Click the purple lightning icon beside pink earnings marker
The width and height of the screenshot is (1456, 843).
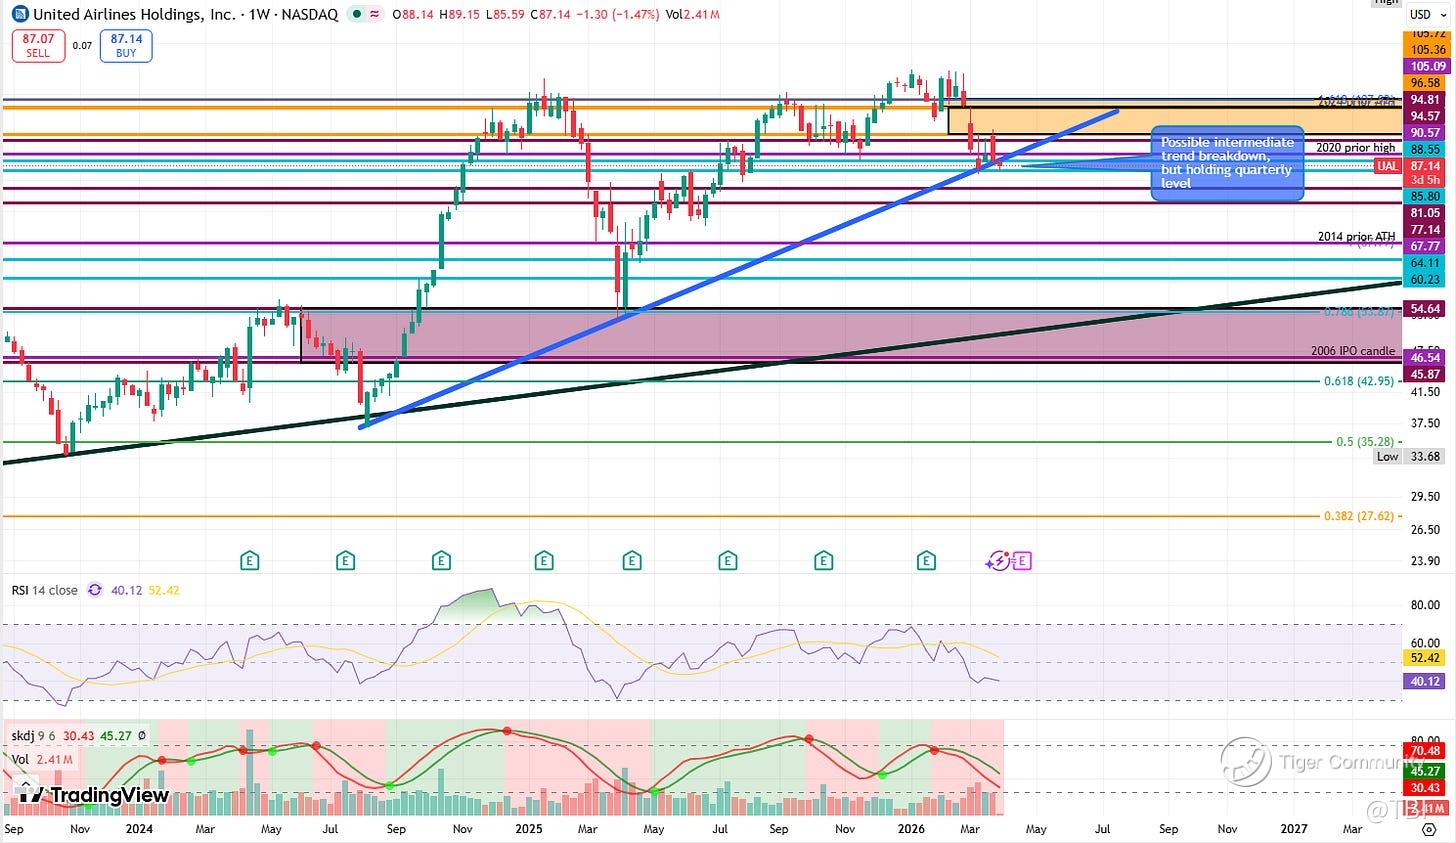(999, 561)
